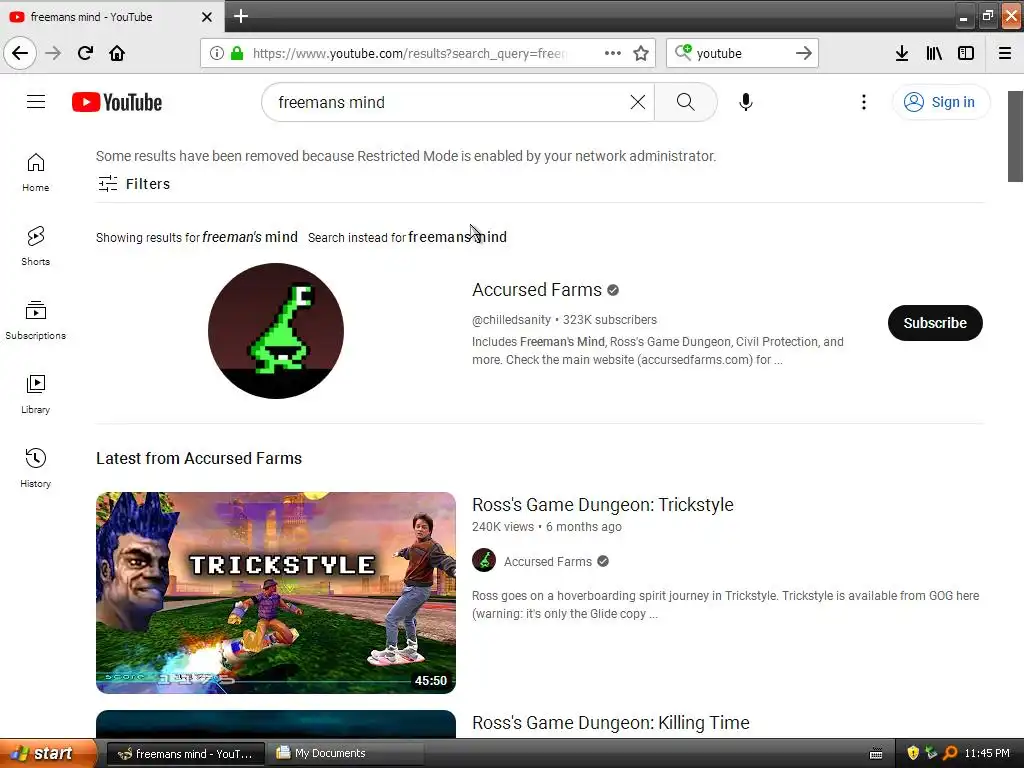Expand the YouTube guide menu
The width and height of the screenshot is (1024, 768).
coord(36,102)
